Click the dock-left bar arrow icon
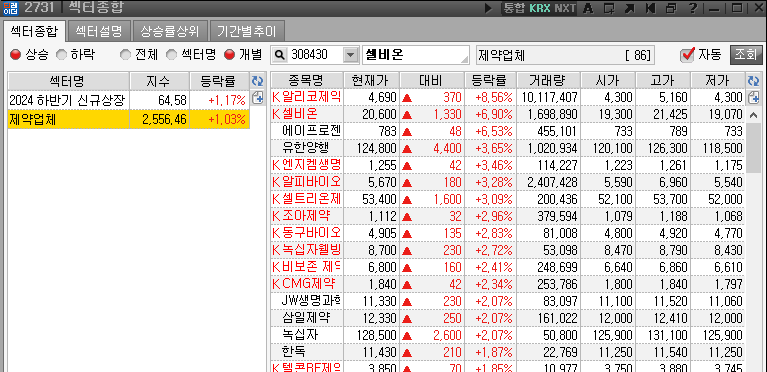Screen dimensions: 767x372 tap(650, 8)
